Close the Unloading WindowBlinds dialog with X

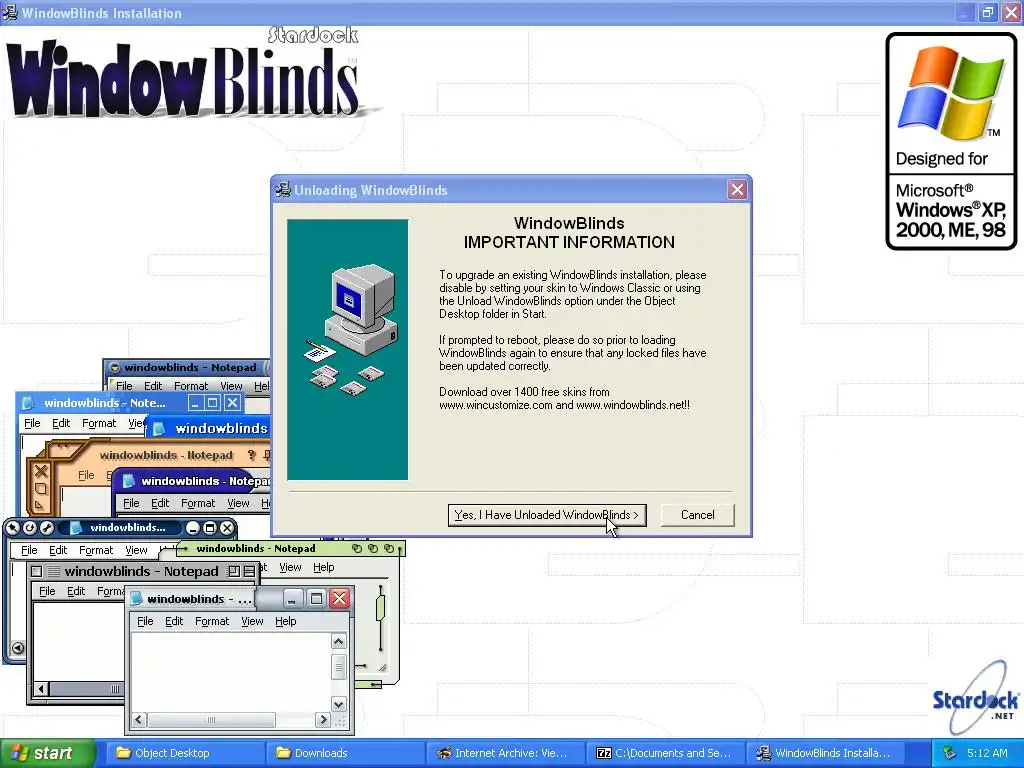pos(737,190)
